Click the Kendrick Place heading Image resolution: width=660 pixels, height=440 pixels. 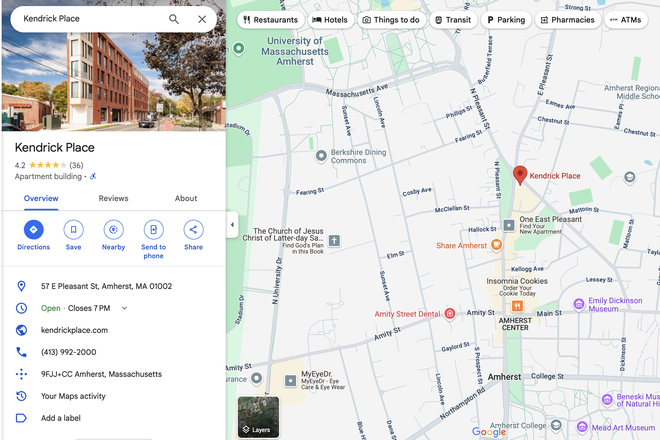point(55,148)
